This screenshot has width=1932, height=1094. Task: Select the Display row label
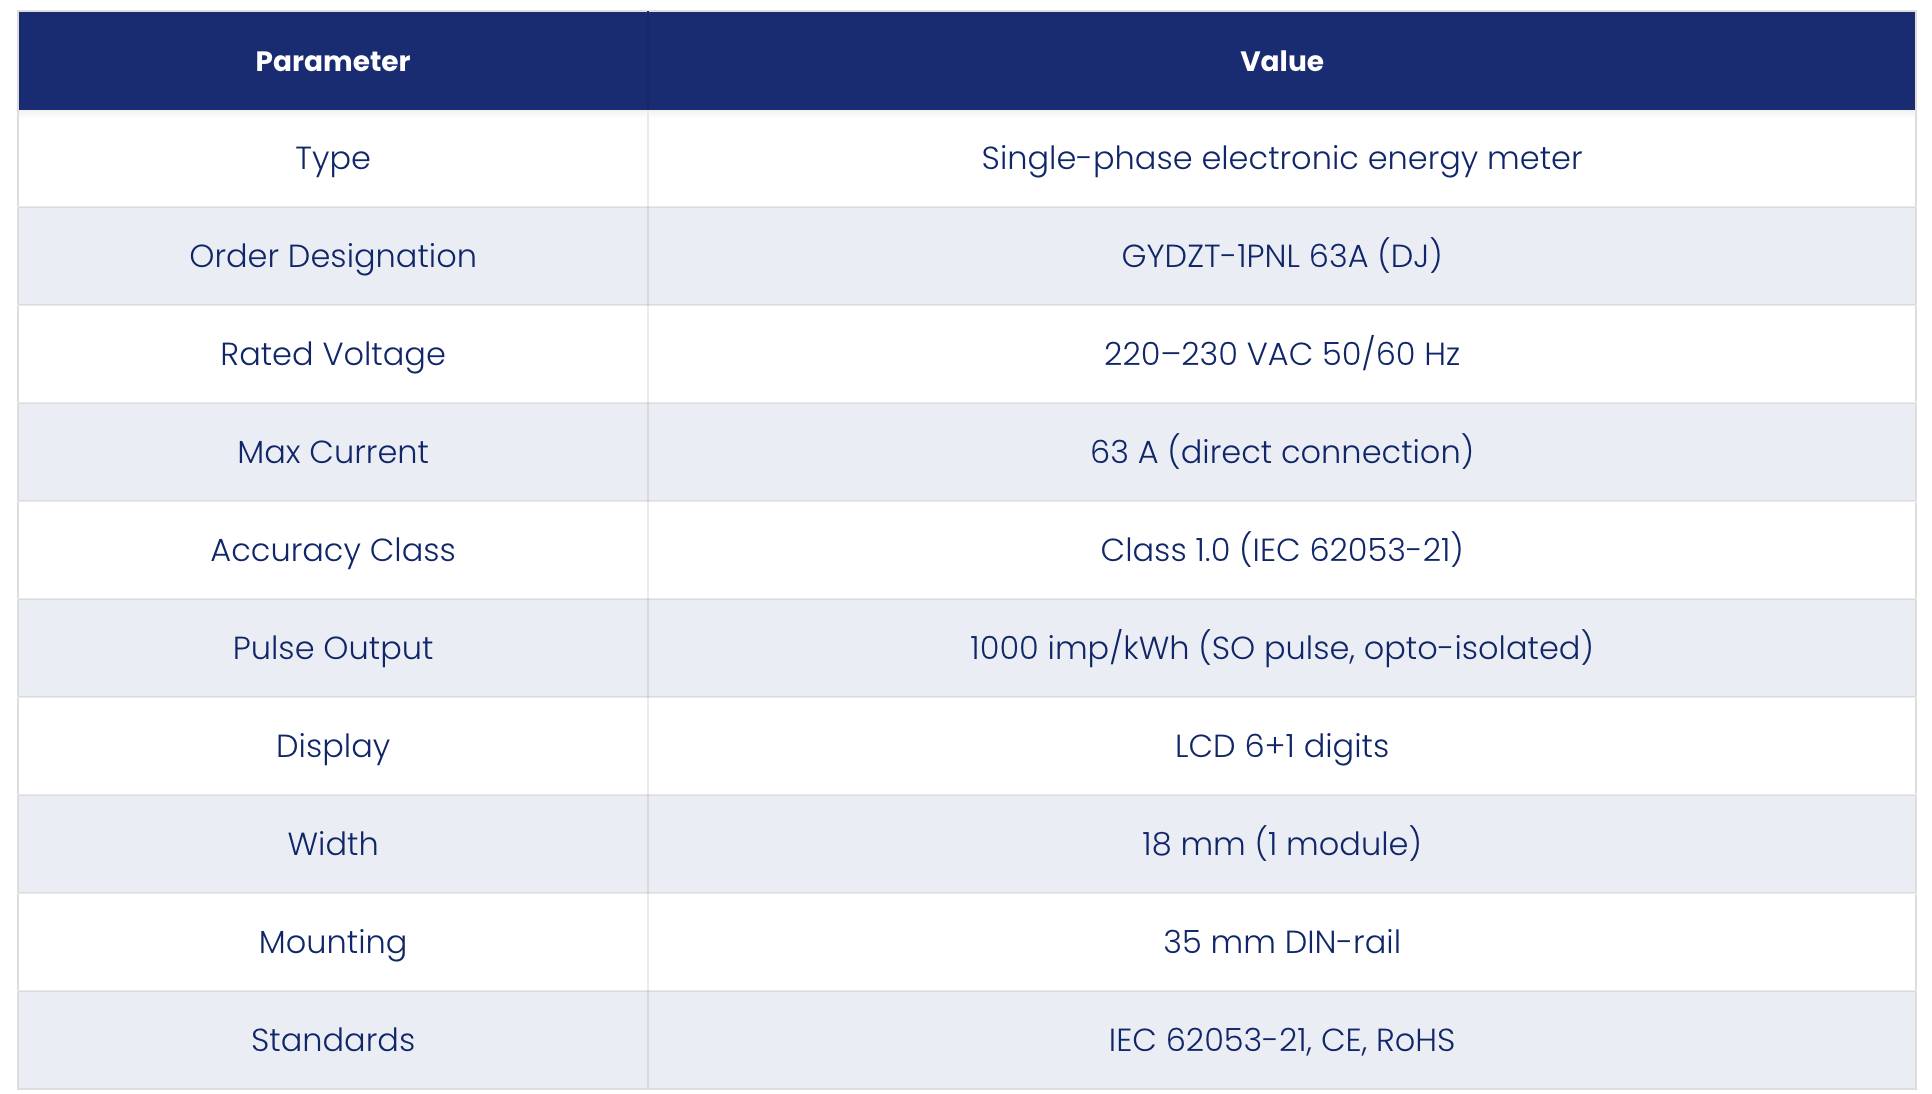[x=333, y=747]
